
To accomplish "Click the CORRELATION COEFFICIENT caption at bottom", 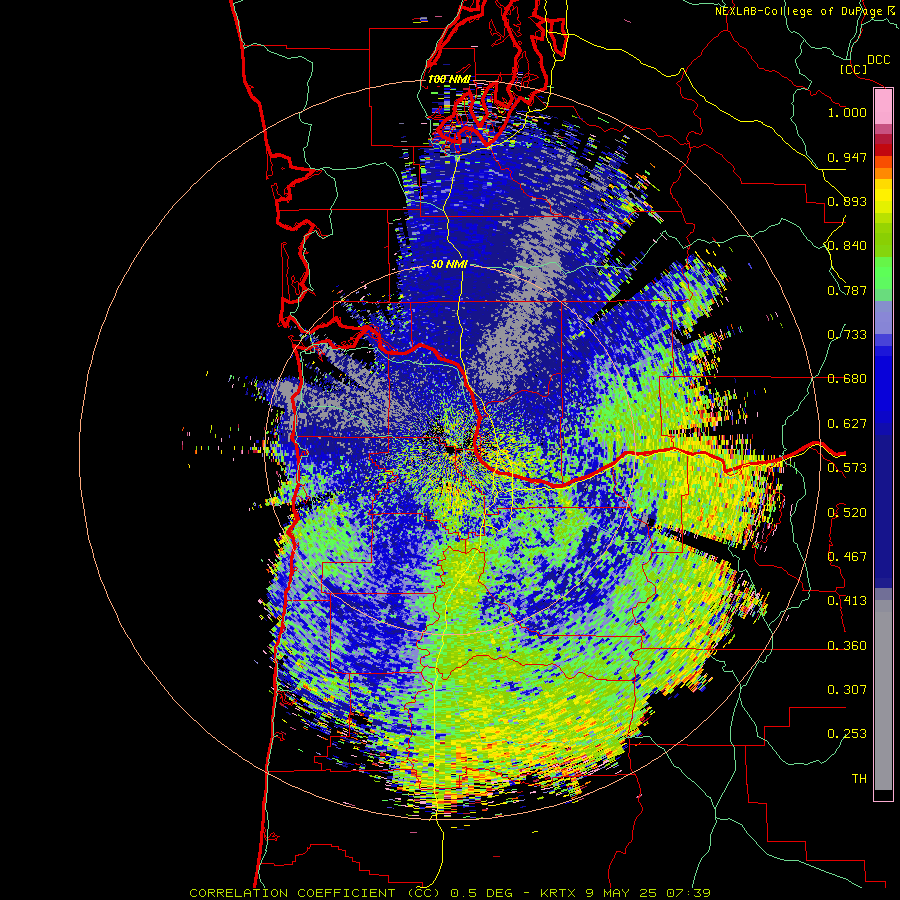I will pyautogui.click(x=450, y=893).
